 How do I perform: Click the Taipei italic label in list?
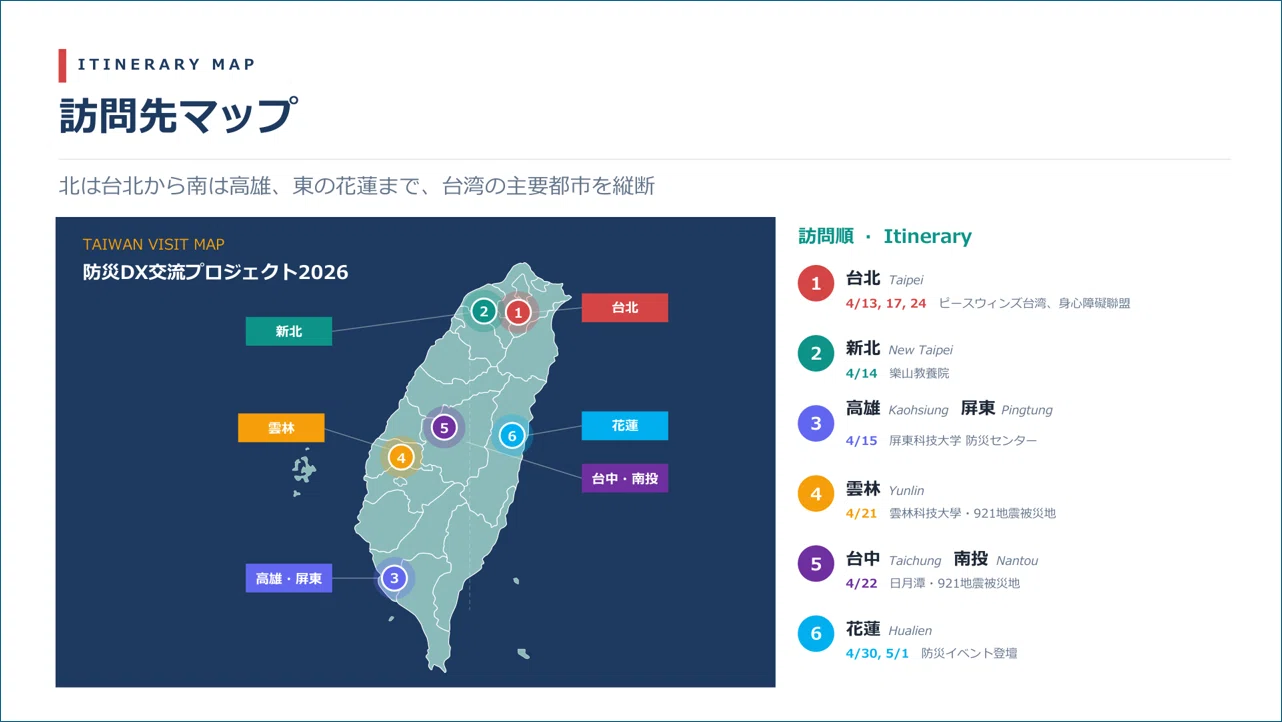coord(906,280)
